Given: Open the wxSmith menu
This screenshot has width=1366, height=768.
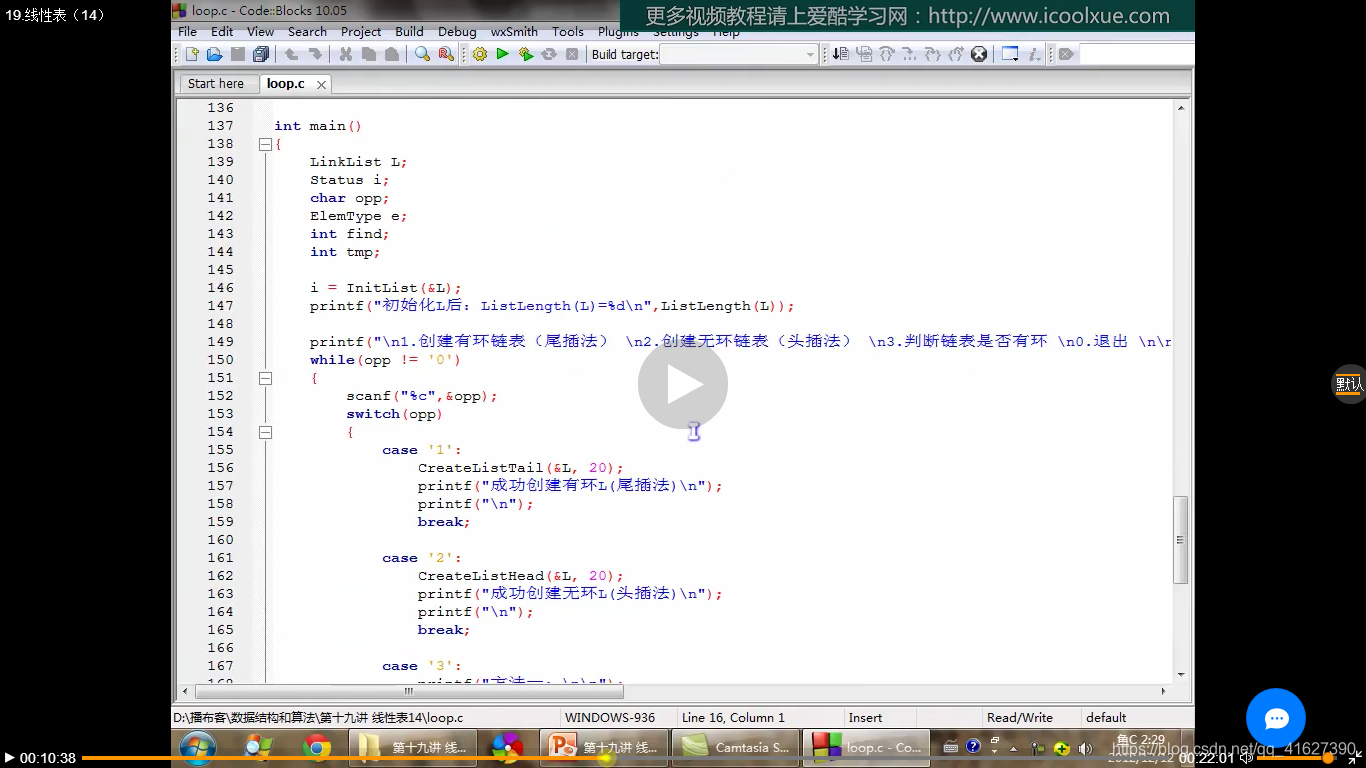Looking at the screenshot, I should (x=514, y=32).
